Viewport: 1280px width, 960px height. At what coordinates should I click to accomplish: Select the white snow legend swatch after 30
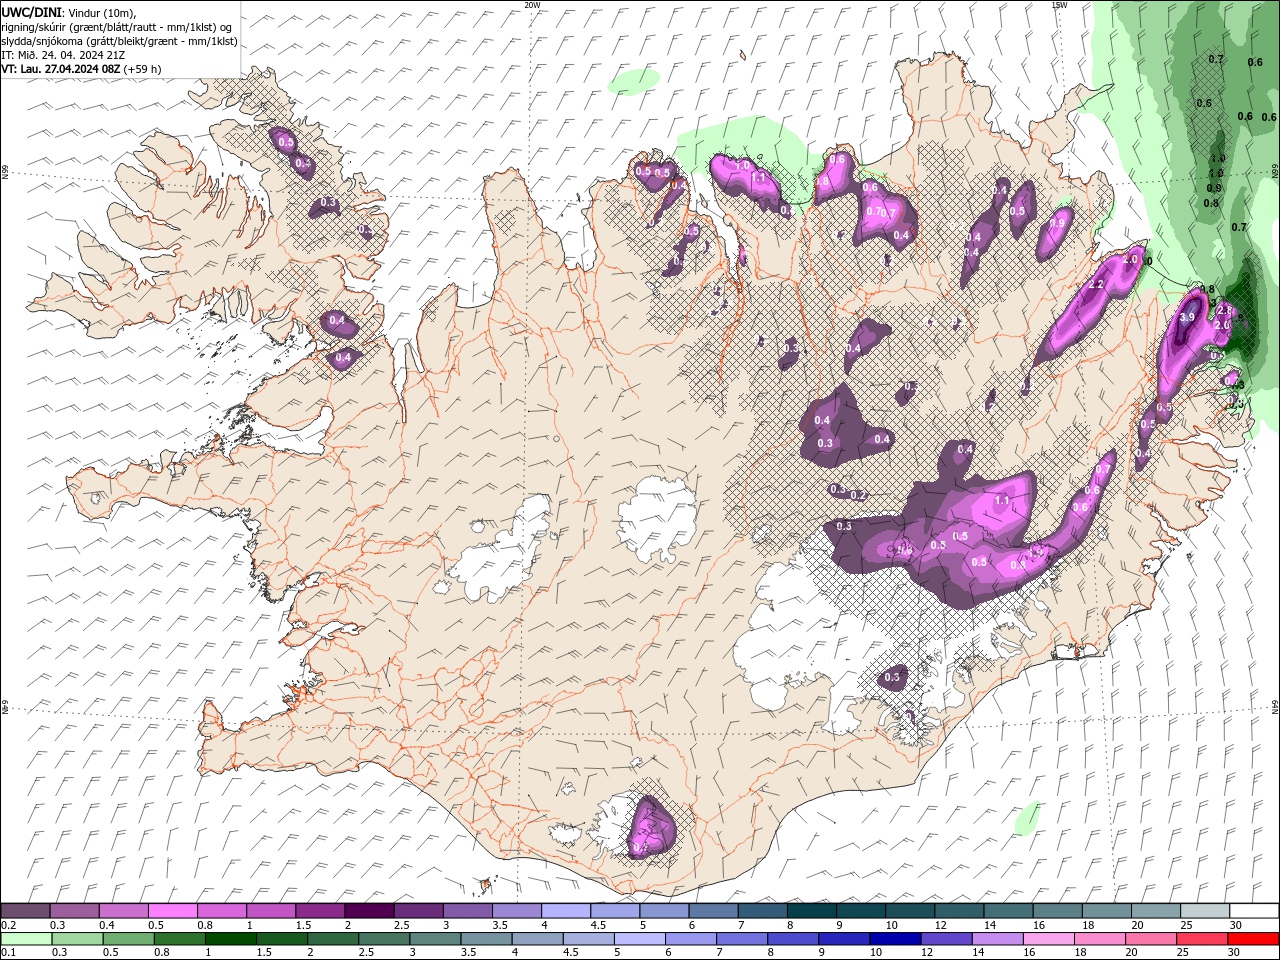[1253, 911]
